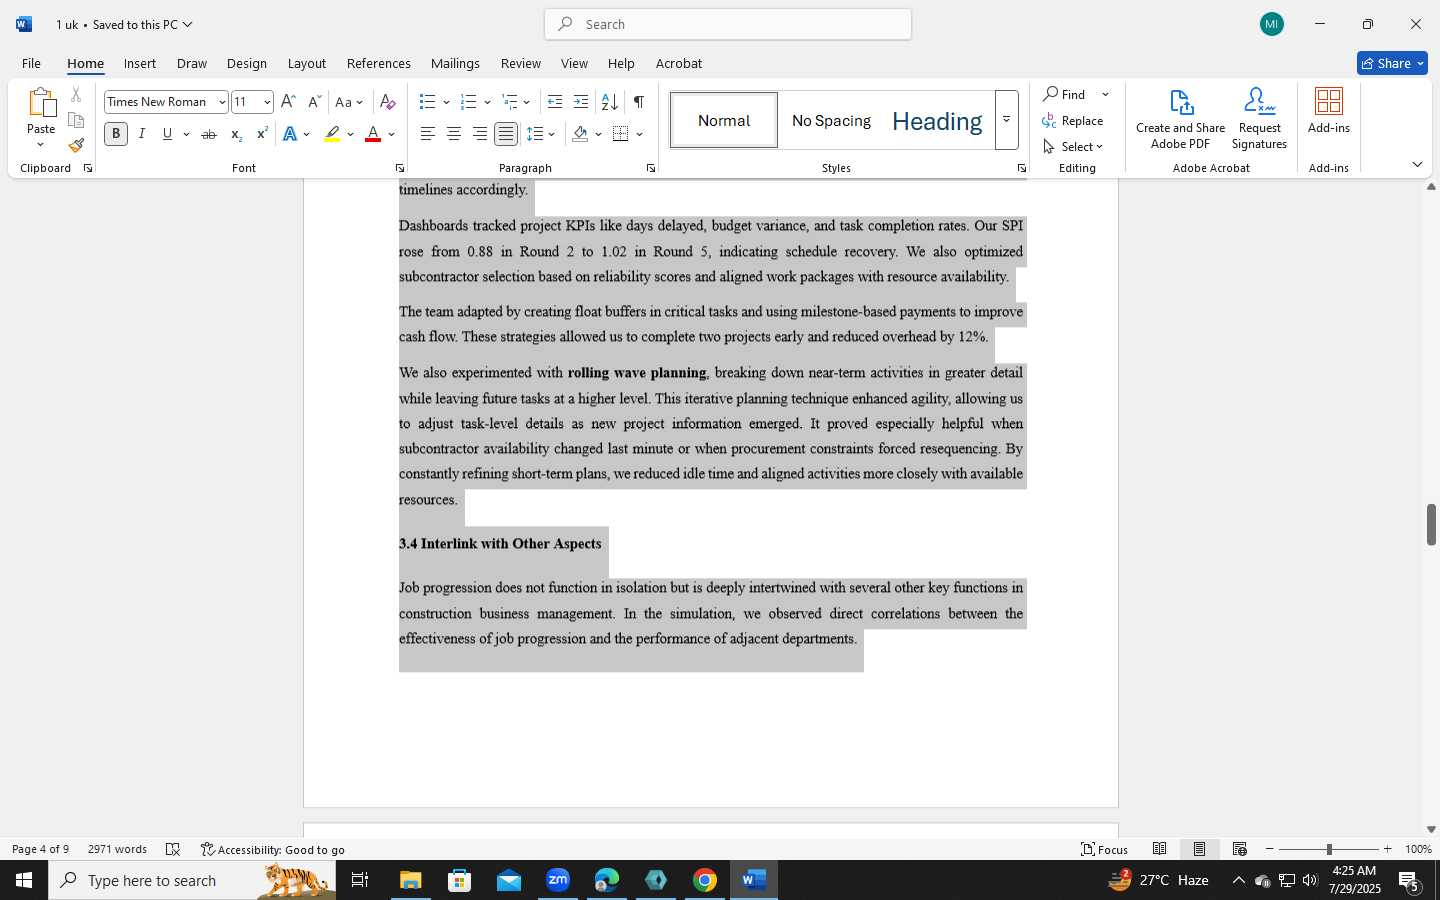Apply the red font color
The image size is (1440, 900).
click(x=373, y=134)
